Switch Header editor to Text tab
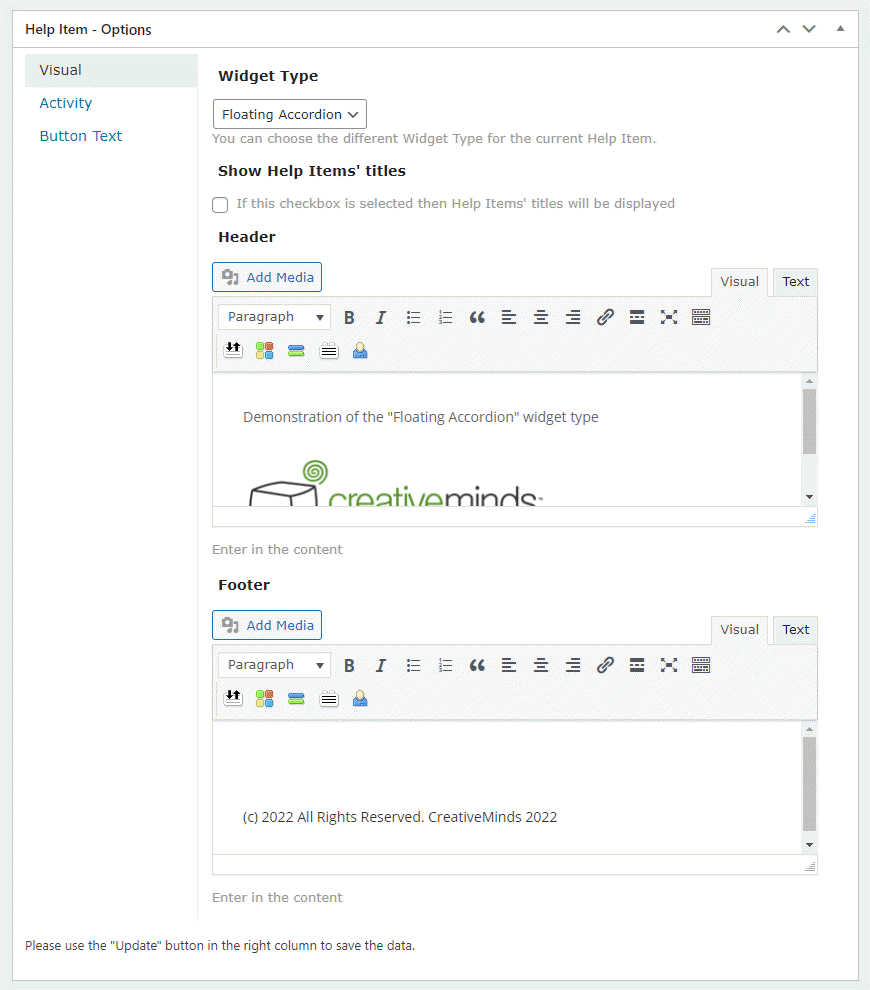Viewport: 870px width, 990px height. coord(795,282)
